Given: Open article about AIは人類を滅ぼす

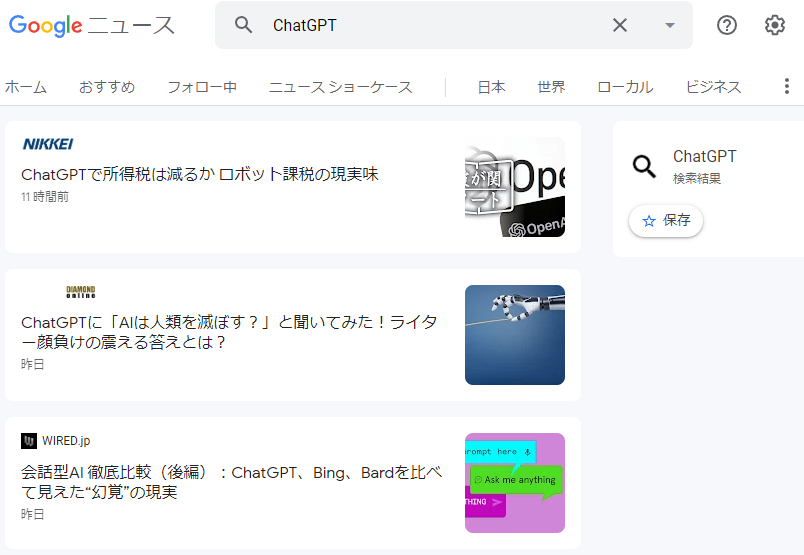Looking at the screenshot, I should coord(229,332).
